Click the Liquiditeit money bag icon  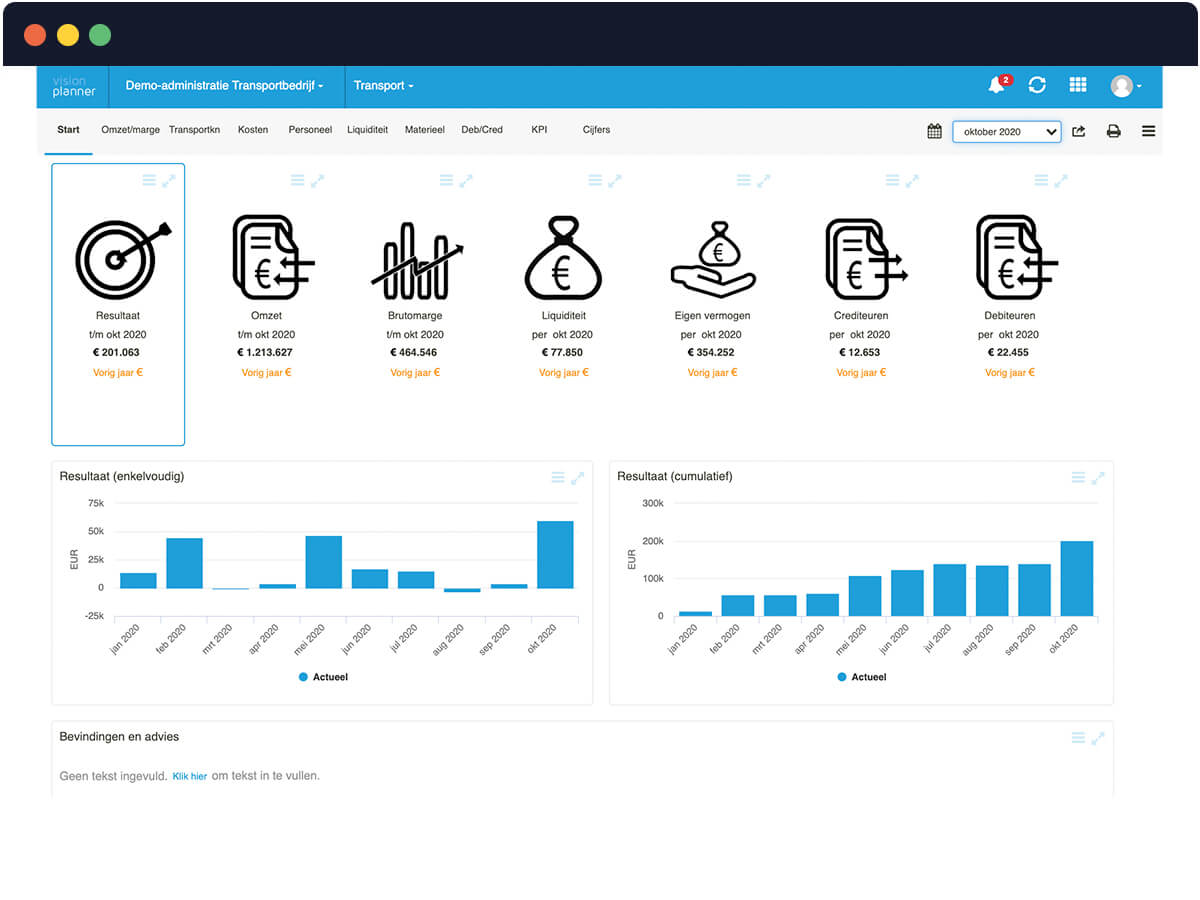(562, 258)
